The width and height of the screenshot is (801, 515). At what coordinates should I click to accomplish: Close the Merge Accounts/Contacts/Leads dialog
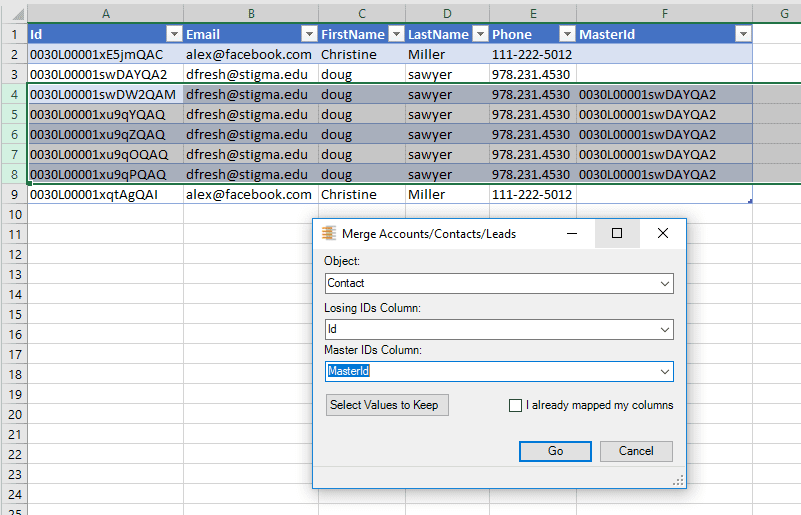(x=663, y=233)
